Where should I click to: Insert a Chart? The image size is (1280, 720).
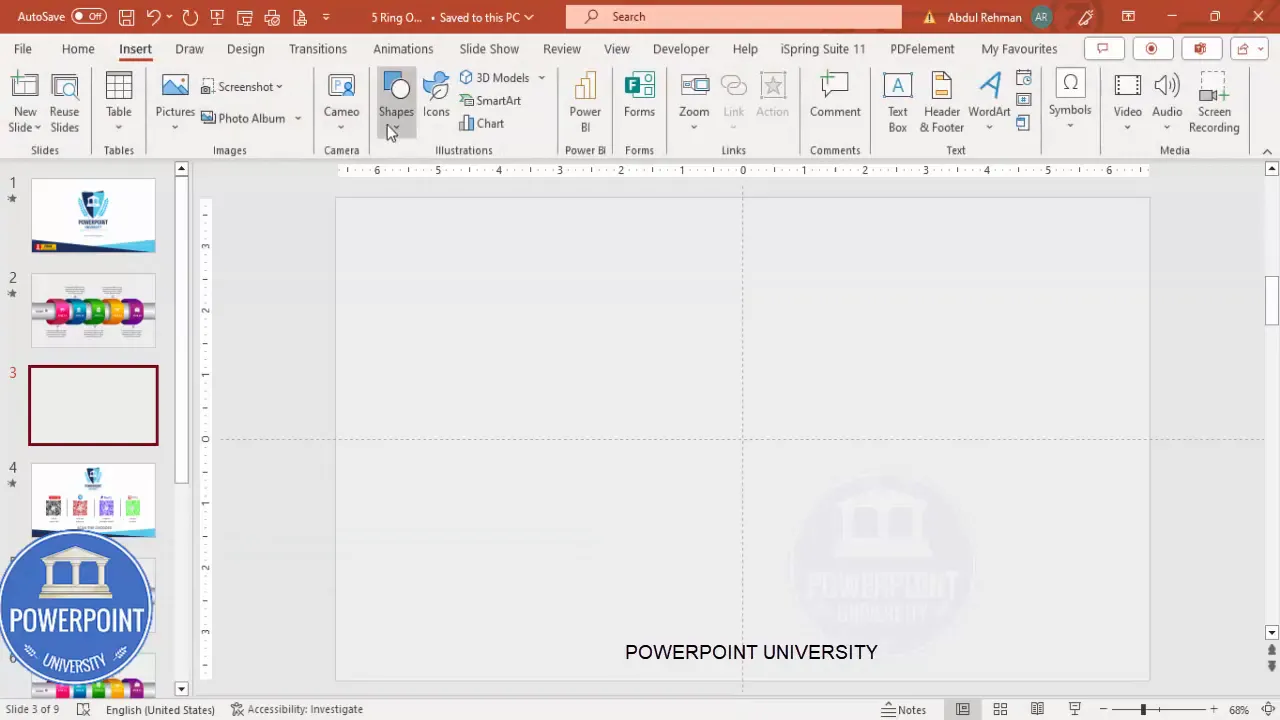(482, 124)
